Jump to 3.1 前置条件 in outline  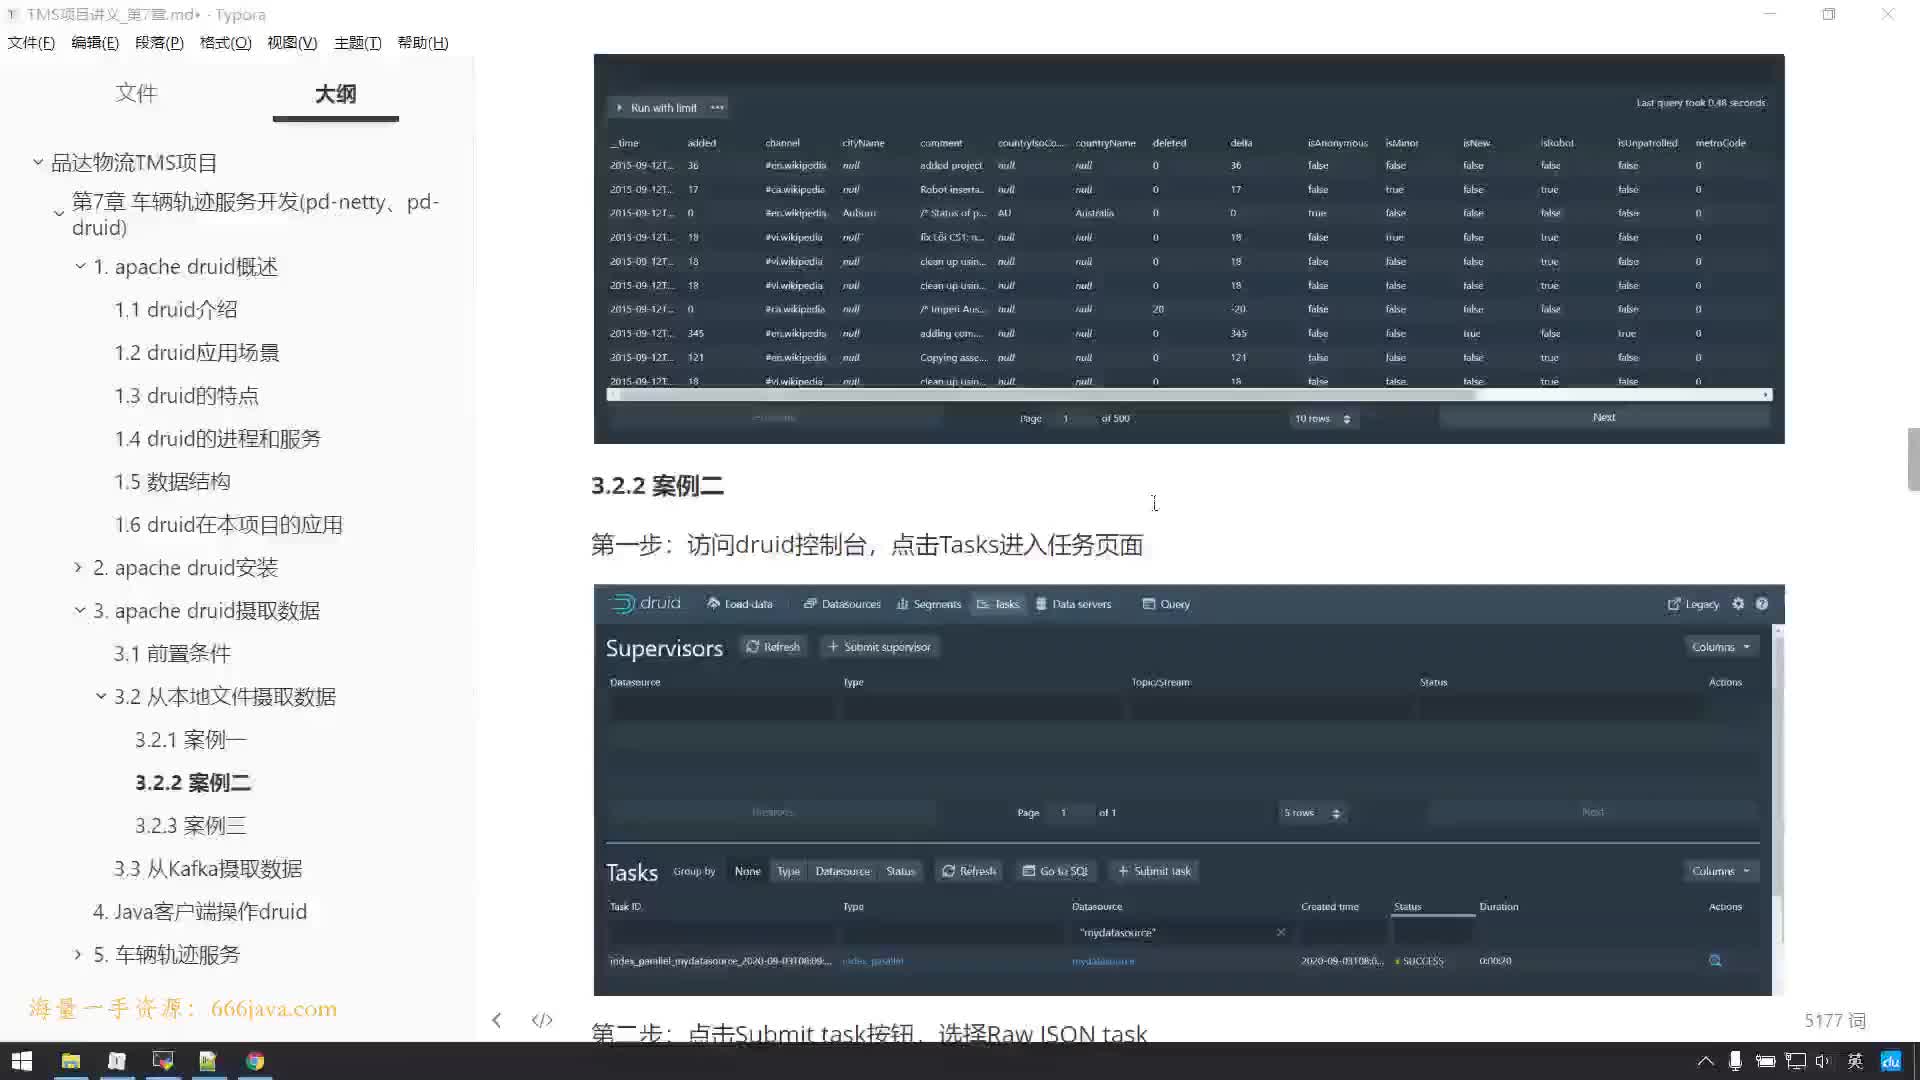[172, 654]
